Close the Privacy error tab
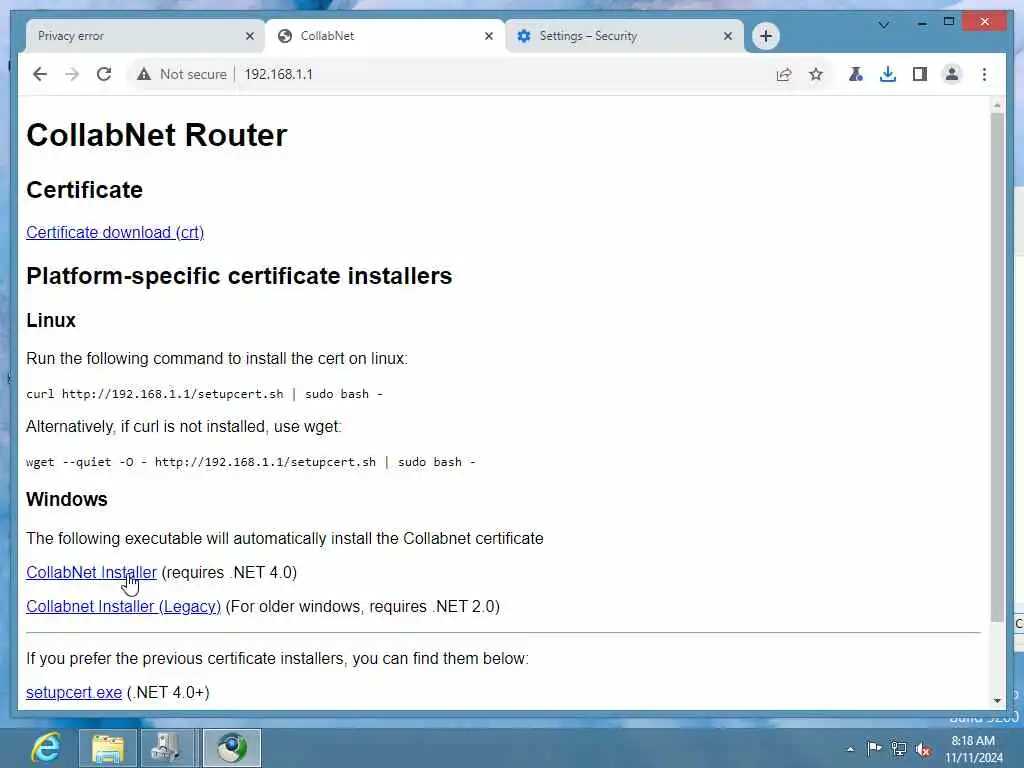The width and height of the screenshot is (1024, 768). tap(249, 36)
